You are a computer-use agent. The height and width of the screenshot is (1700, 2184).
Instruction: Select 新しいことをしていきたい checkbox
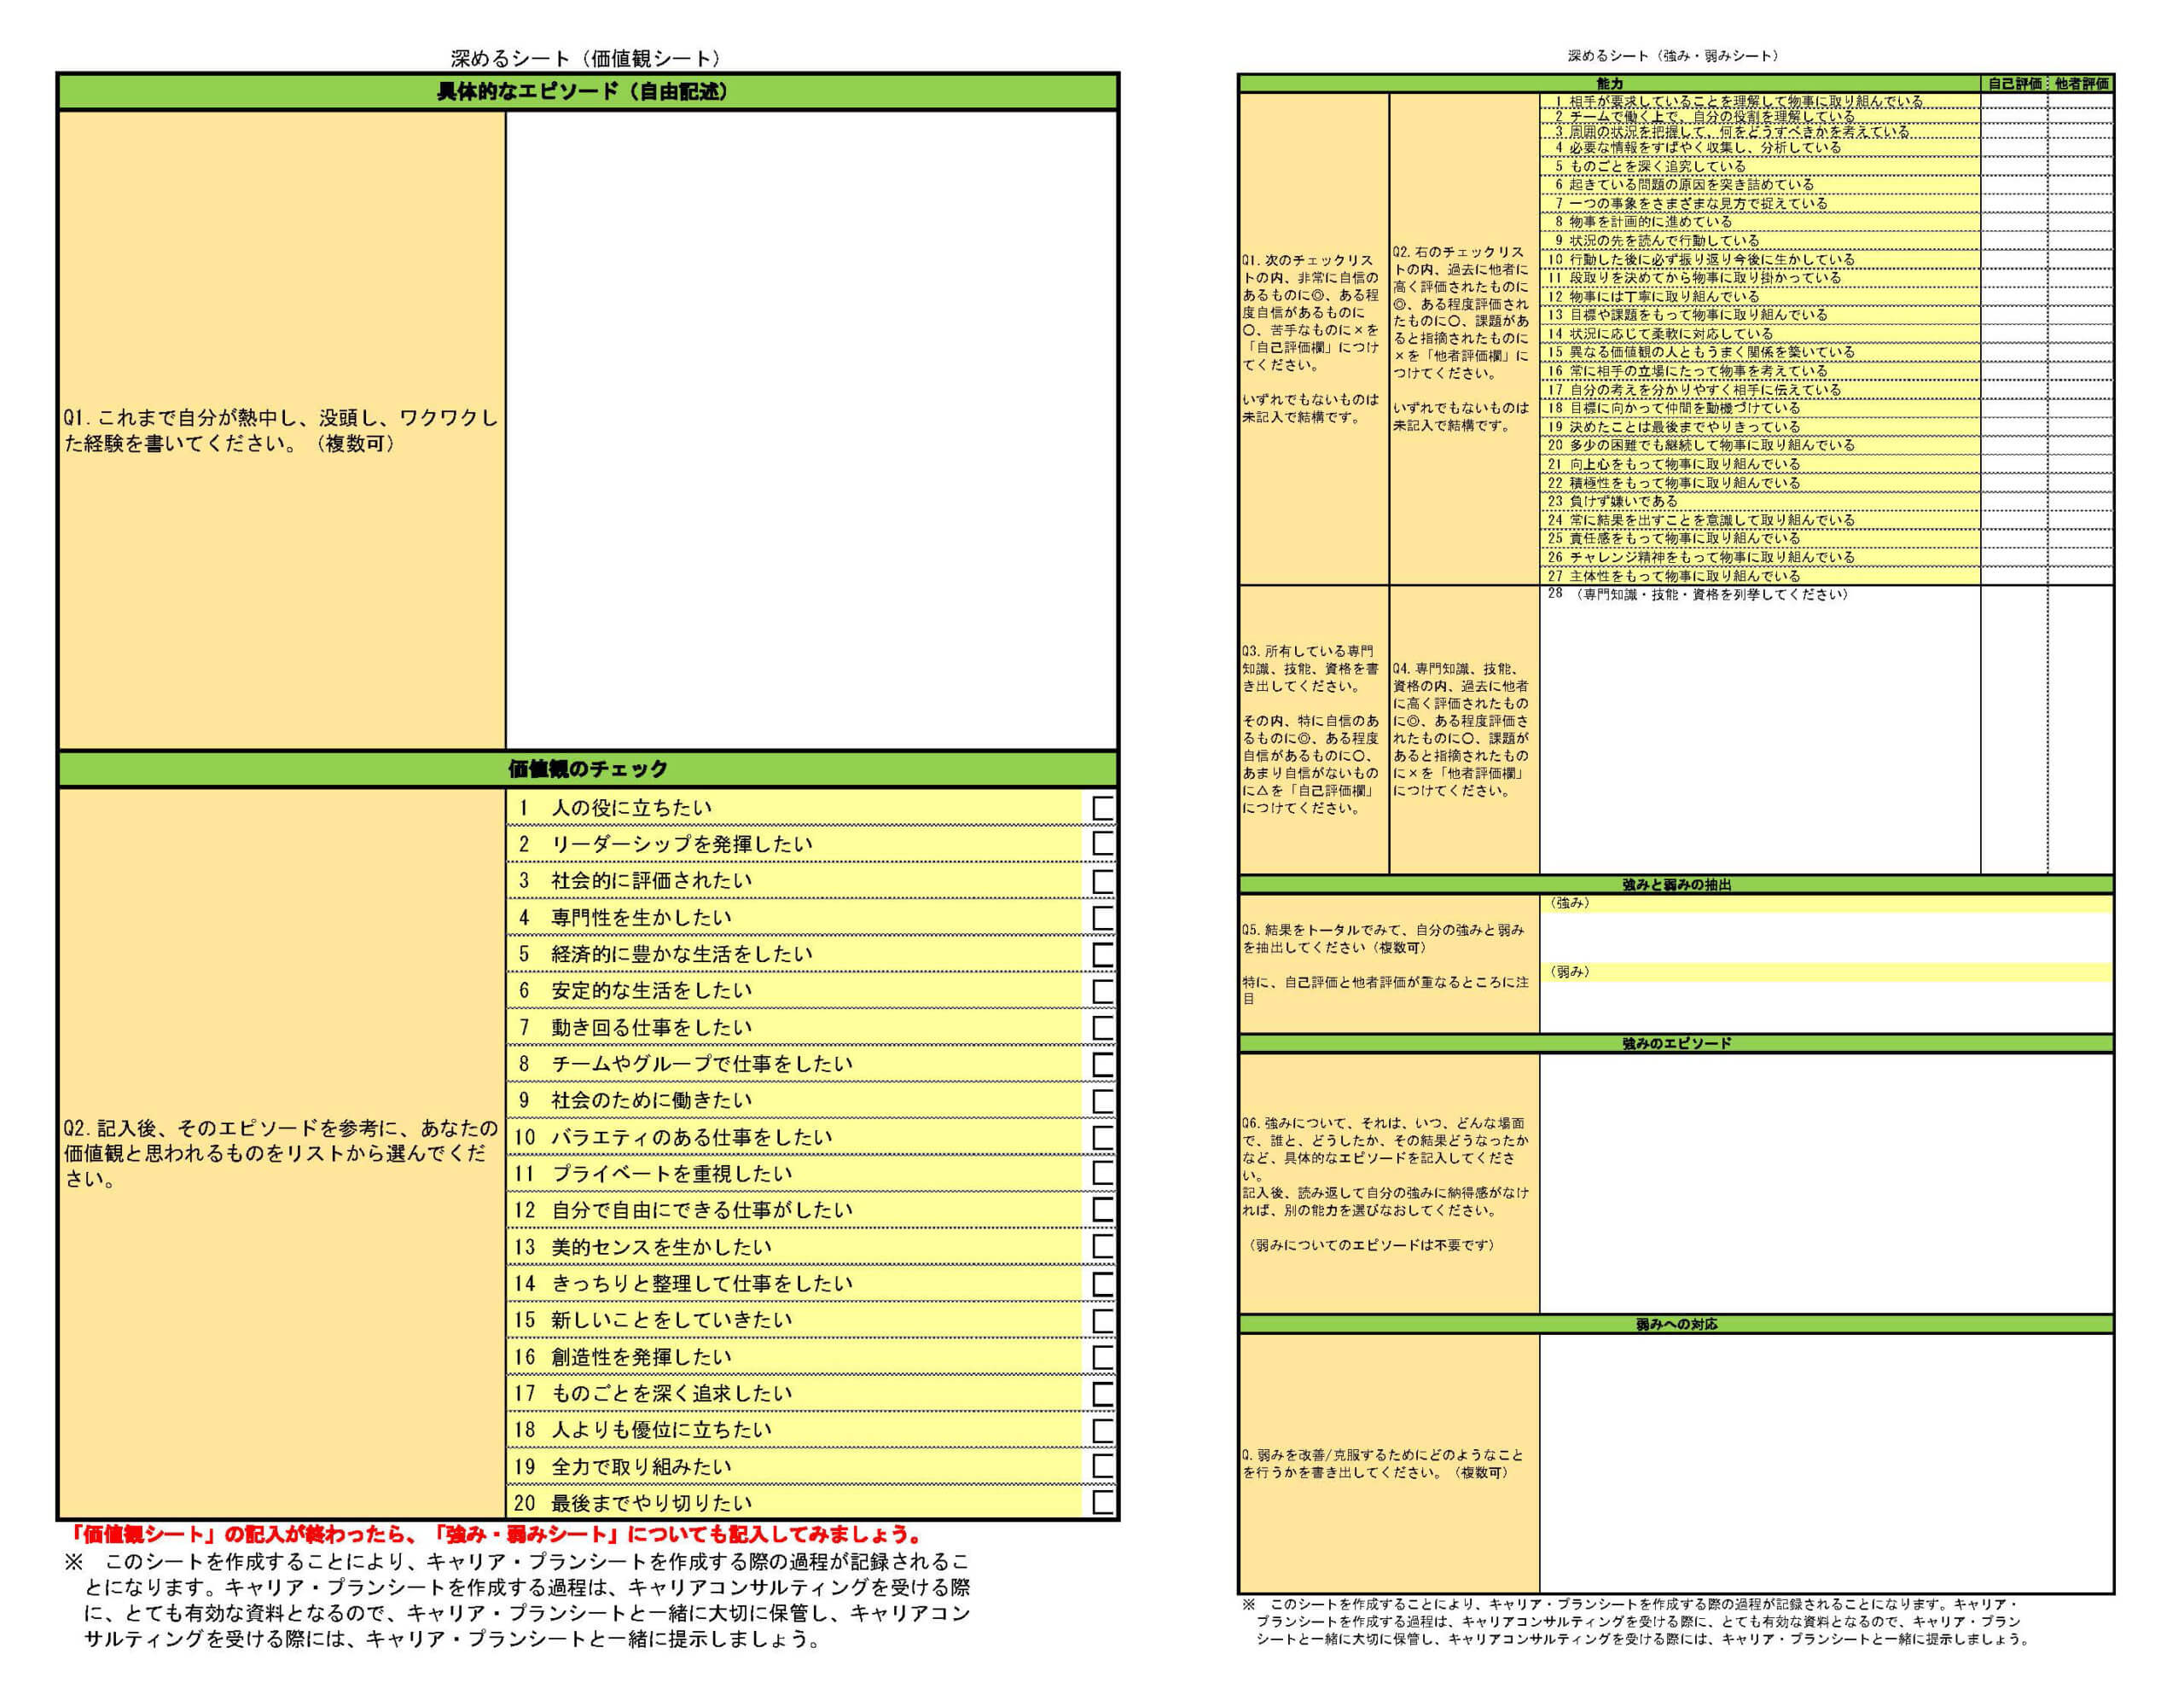tap(1103, 1320)
